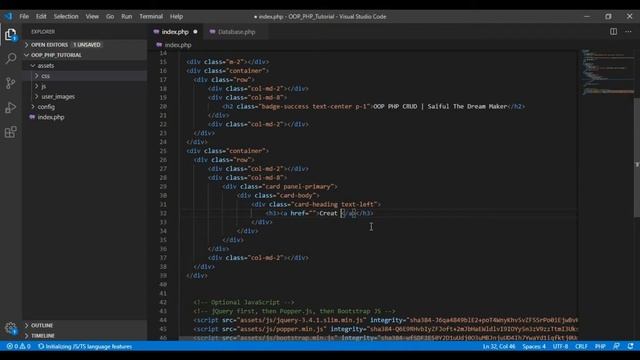Click the horizontal editor scrollbar

[378, 338]
